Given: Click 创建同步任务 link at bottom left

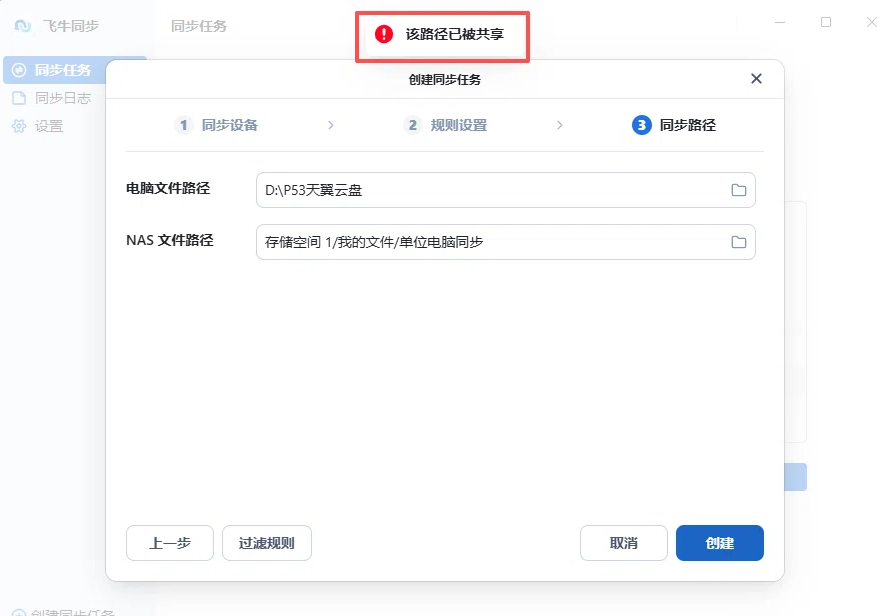Looking at the screenshot, I should pos(63,612).
